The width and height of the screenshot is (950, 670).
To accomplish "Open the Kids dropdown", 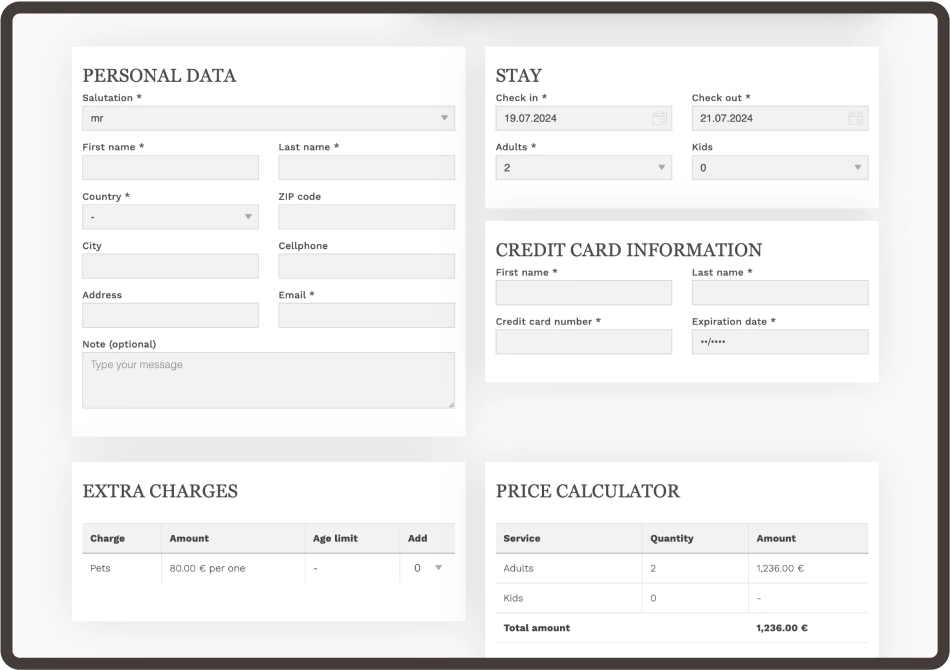I will 780,168.
